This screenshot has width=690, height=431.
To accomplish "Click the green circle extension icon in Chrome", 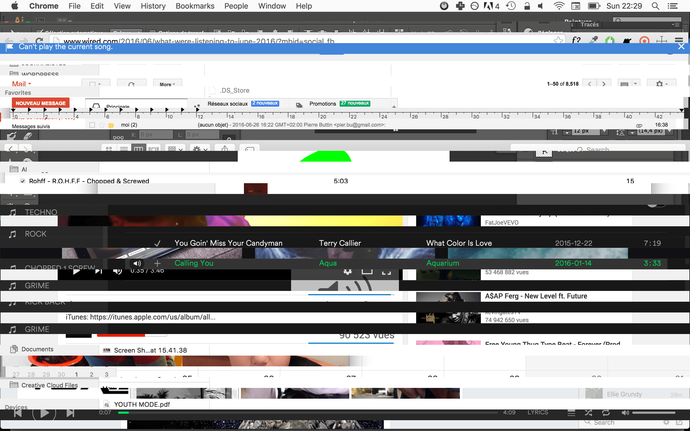I will [x=610, y=41].
